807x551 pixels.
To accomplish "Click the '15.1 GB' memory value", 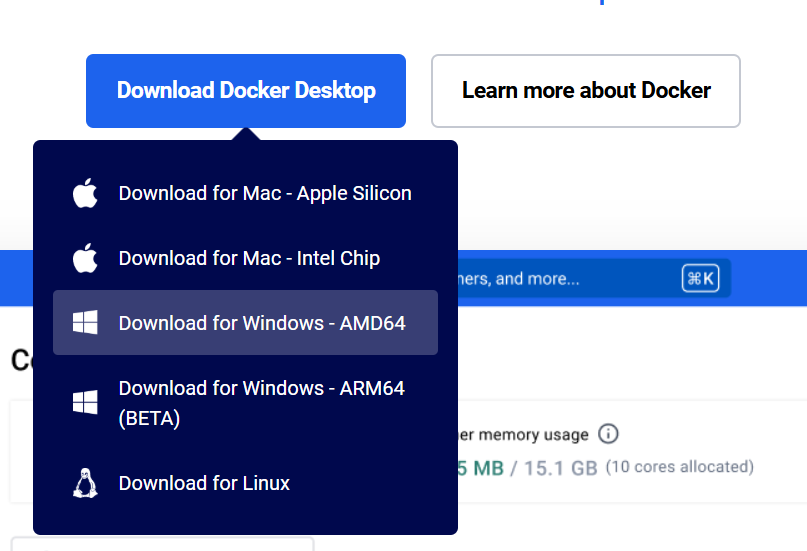I will (x=560, y=468).
